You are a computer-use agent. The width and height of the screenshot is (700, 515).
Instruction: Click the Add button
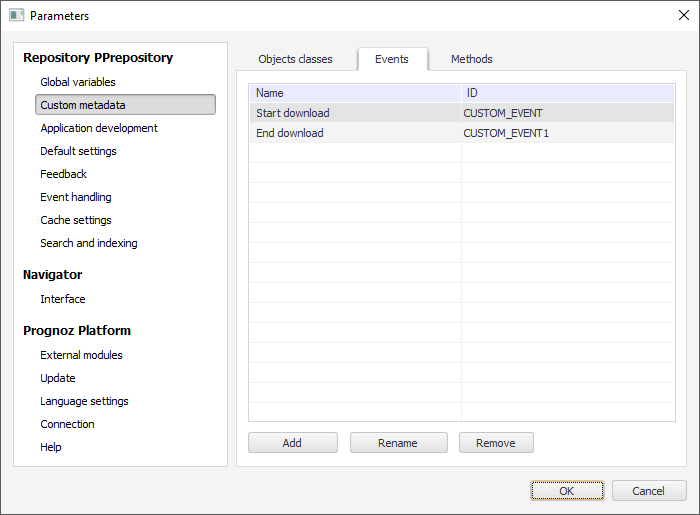coord(292,443)
